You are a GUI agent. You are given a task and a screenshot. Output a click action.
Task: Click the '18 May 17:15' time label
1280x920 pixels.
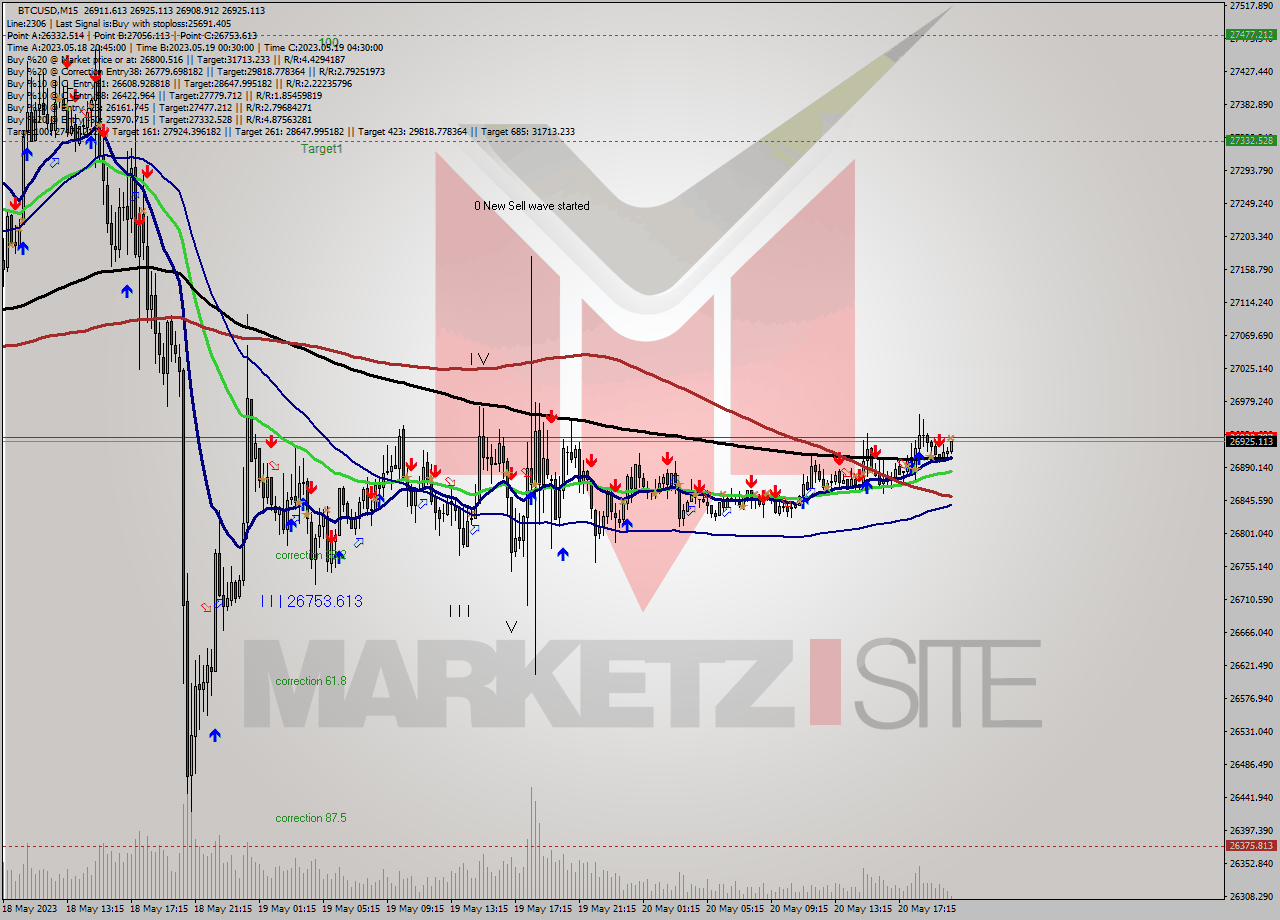(x=161, y=910)
